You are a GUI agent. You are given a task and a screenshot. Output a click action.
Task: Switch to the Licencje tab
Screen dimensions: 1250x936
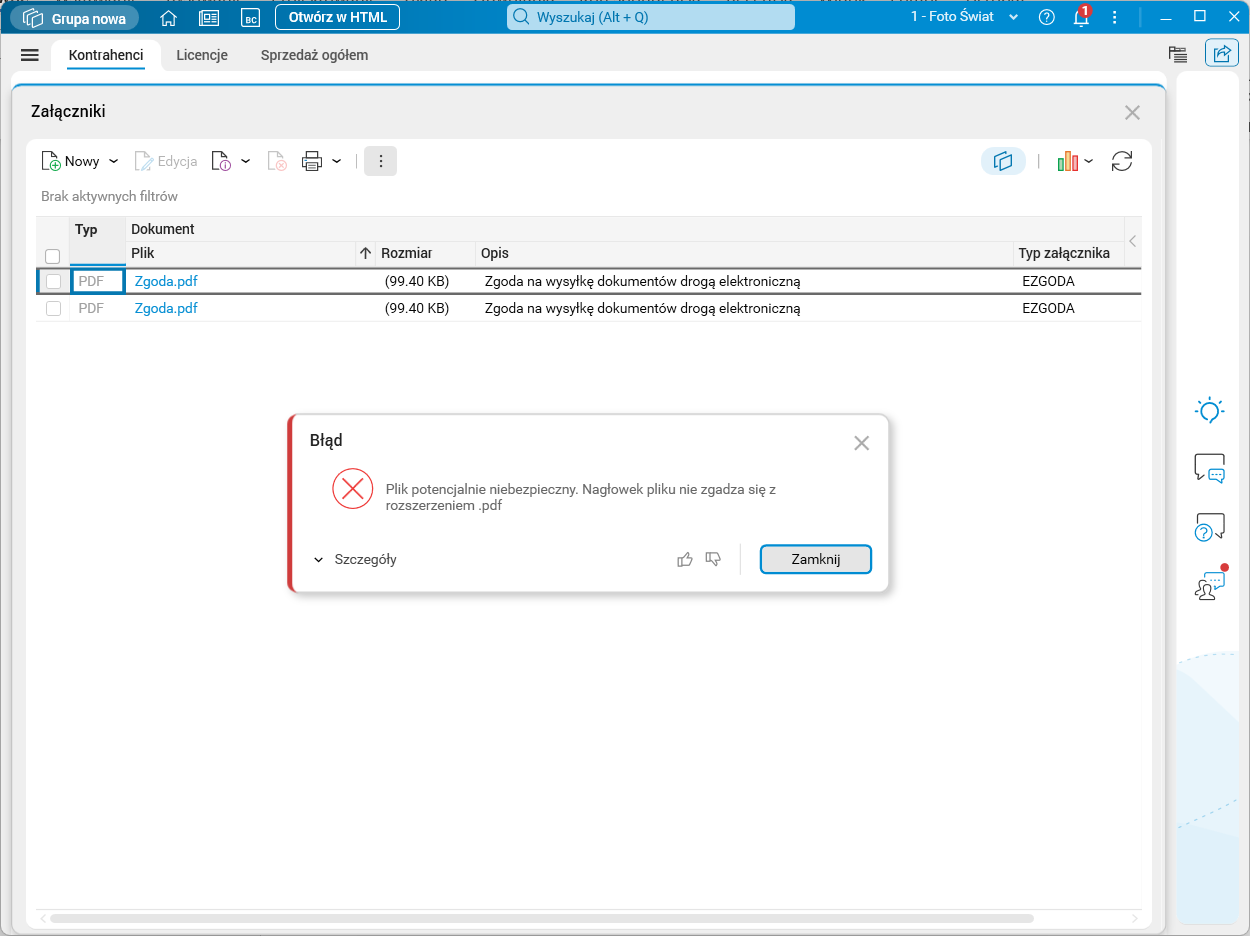[202, 55]
